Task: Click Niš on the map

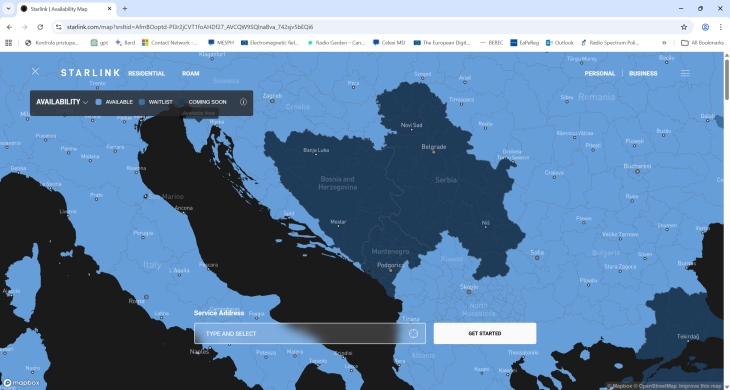Action: point(486,223)
